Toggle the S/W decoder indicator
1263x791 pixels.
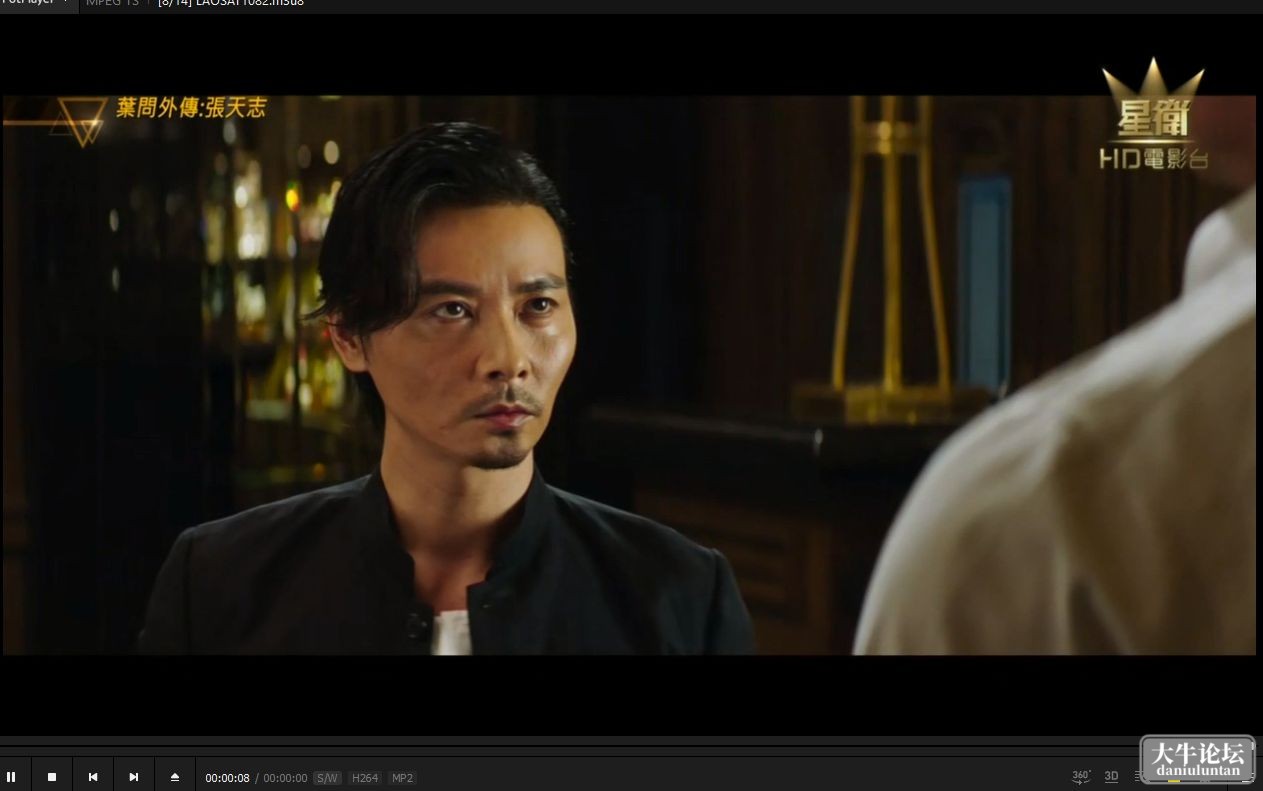coord(327,778)
